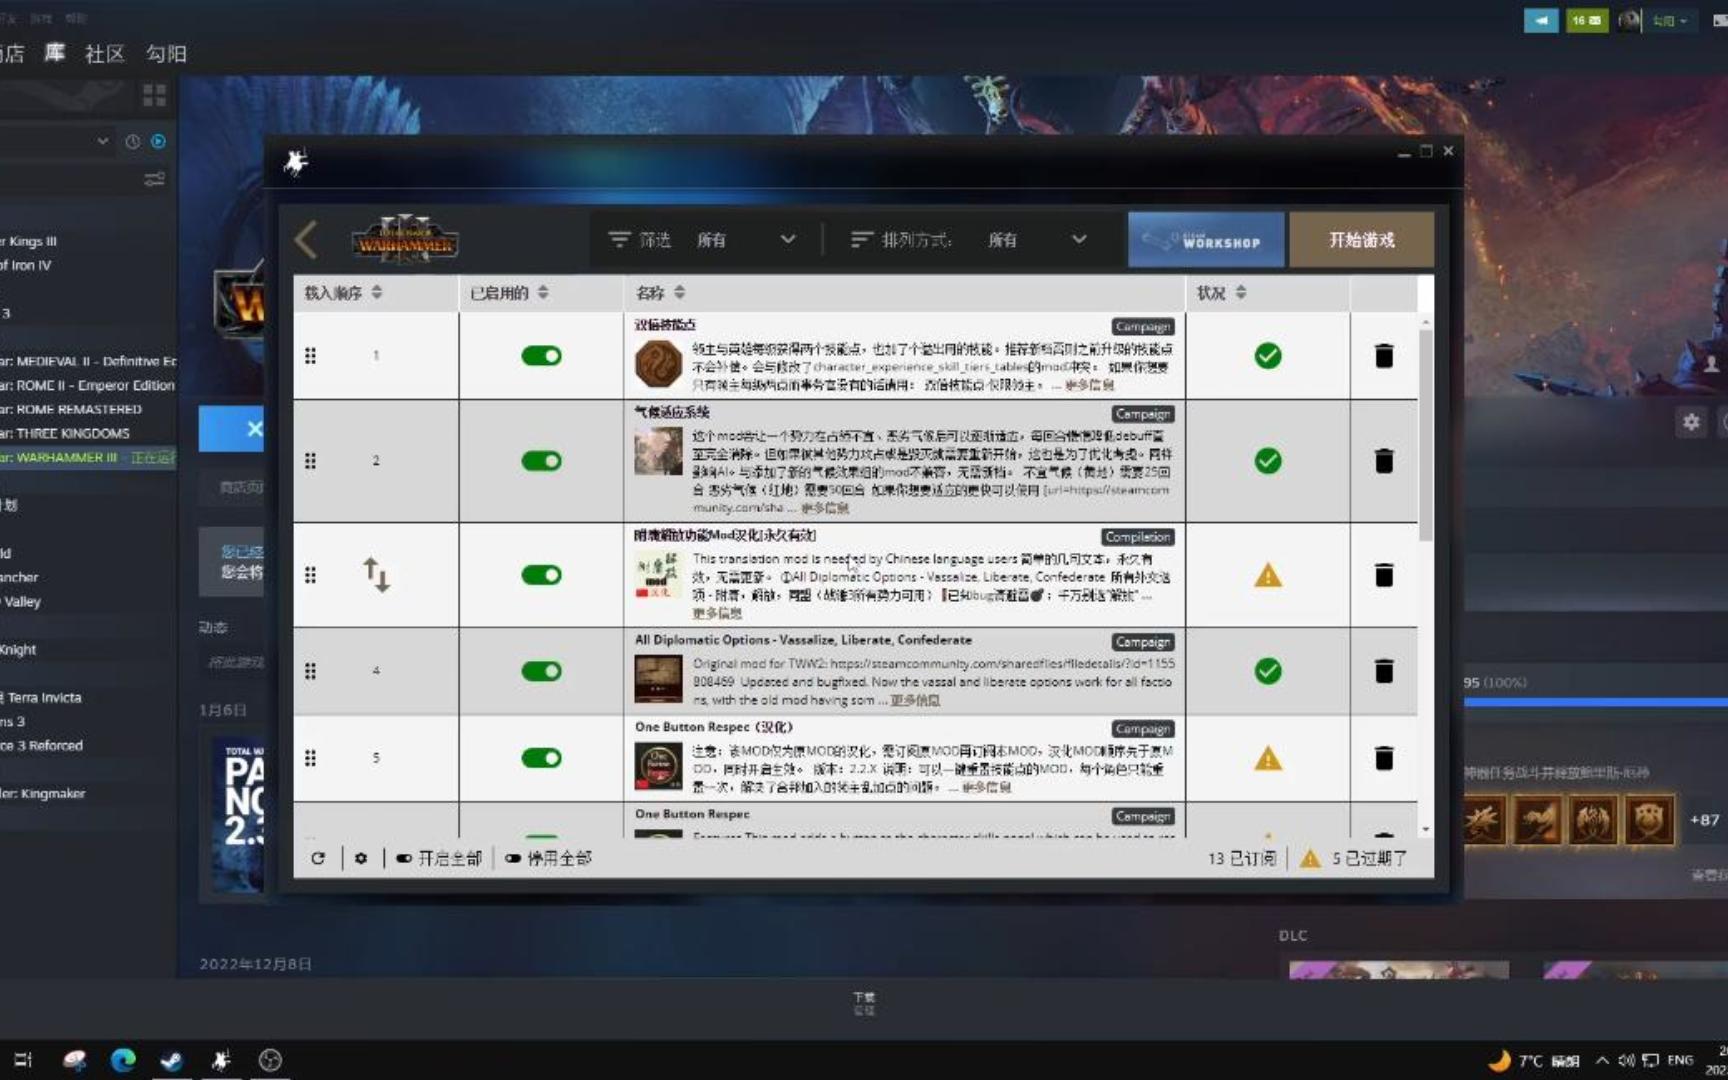Viewport: 1728px width, 1080px height.
Task: Open the 库 tab in Steam
Action: click(55, 53)
